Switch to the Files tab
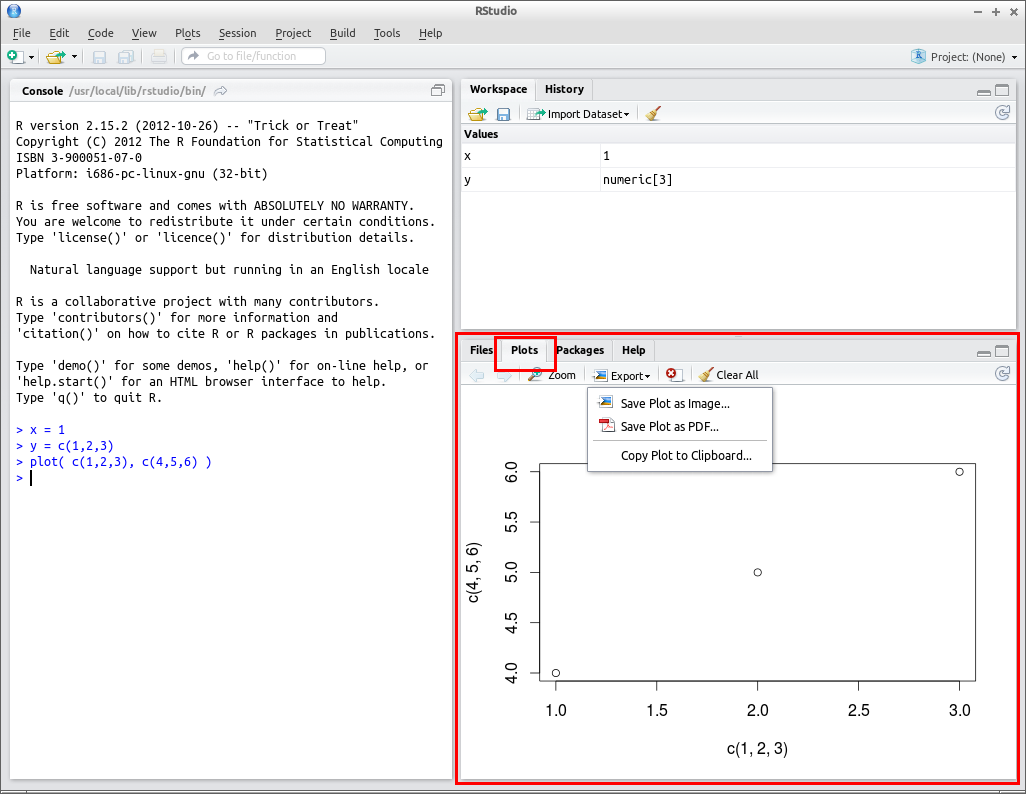Image resolution: width=1026 pixels, height=794 pixels. click(480, 350)
